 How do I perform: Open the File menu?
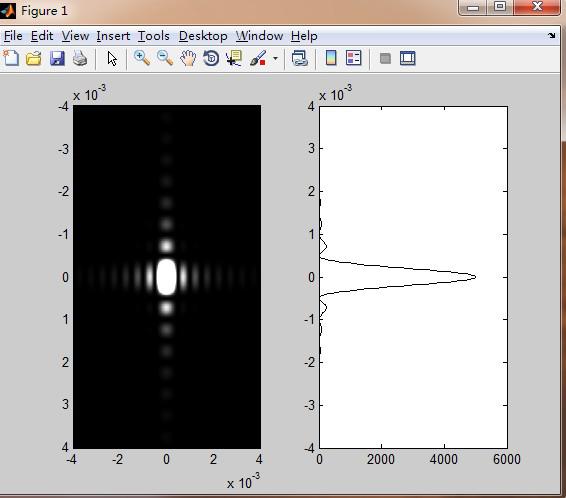(13, 36)
